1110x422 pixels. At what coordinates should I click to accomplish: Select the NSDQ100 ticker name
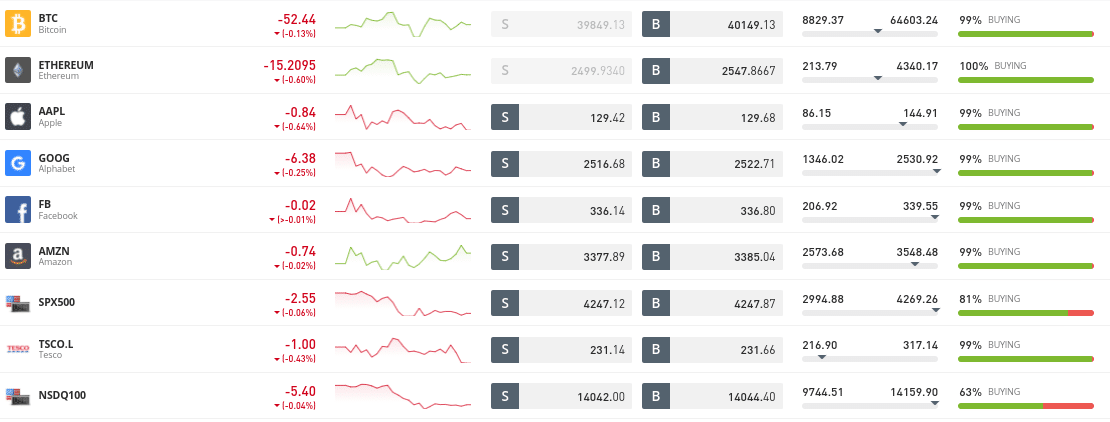coord(62,395)
